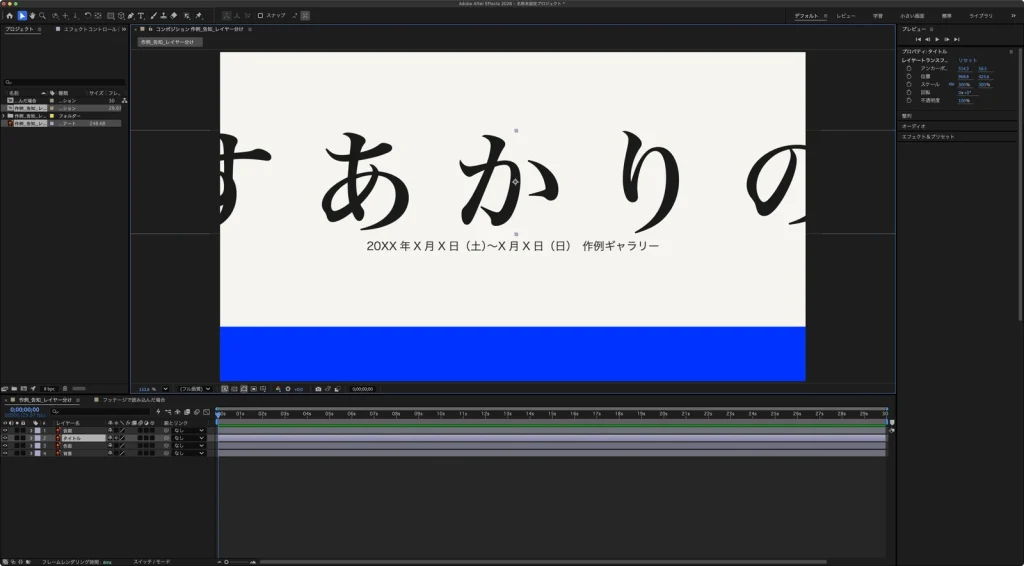Viewport: 1024px width, 566px height.
Task: Expand the タイトル layer properties chevron
Action: (31, 438)
